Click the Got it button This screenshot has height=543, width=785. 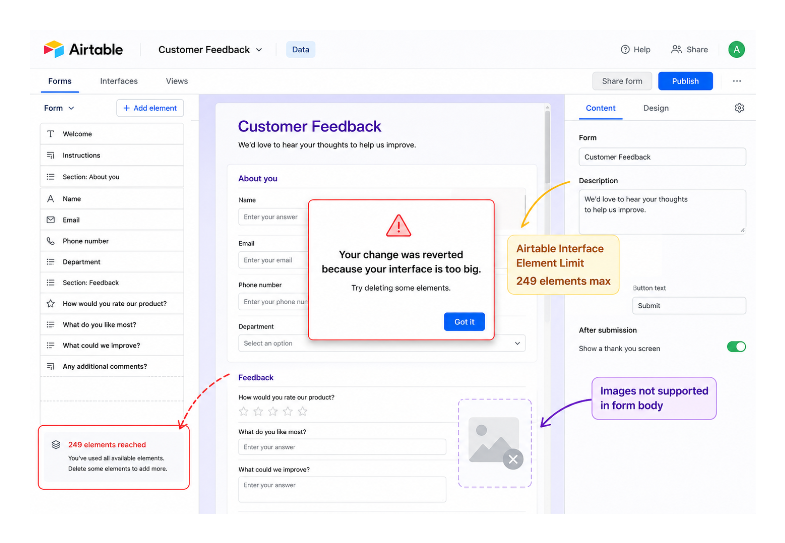[464, 322]
